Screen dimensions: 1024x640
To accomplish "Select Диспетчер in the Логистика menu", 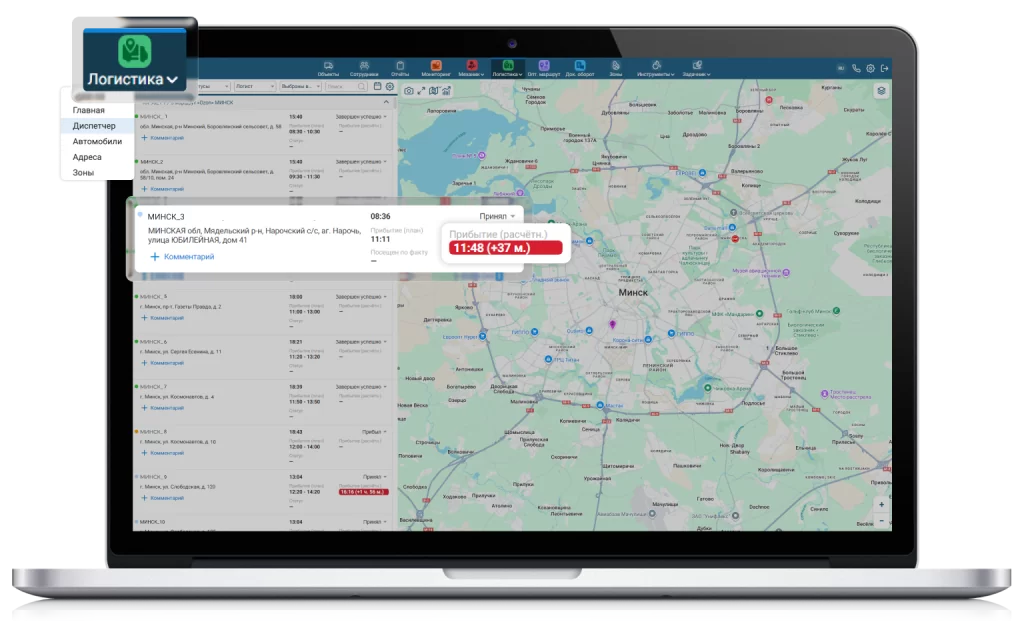I will [x=94, y=126].
